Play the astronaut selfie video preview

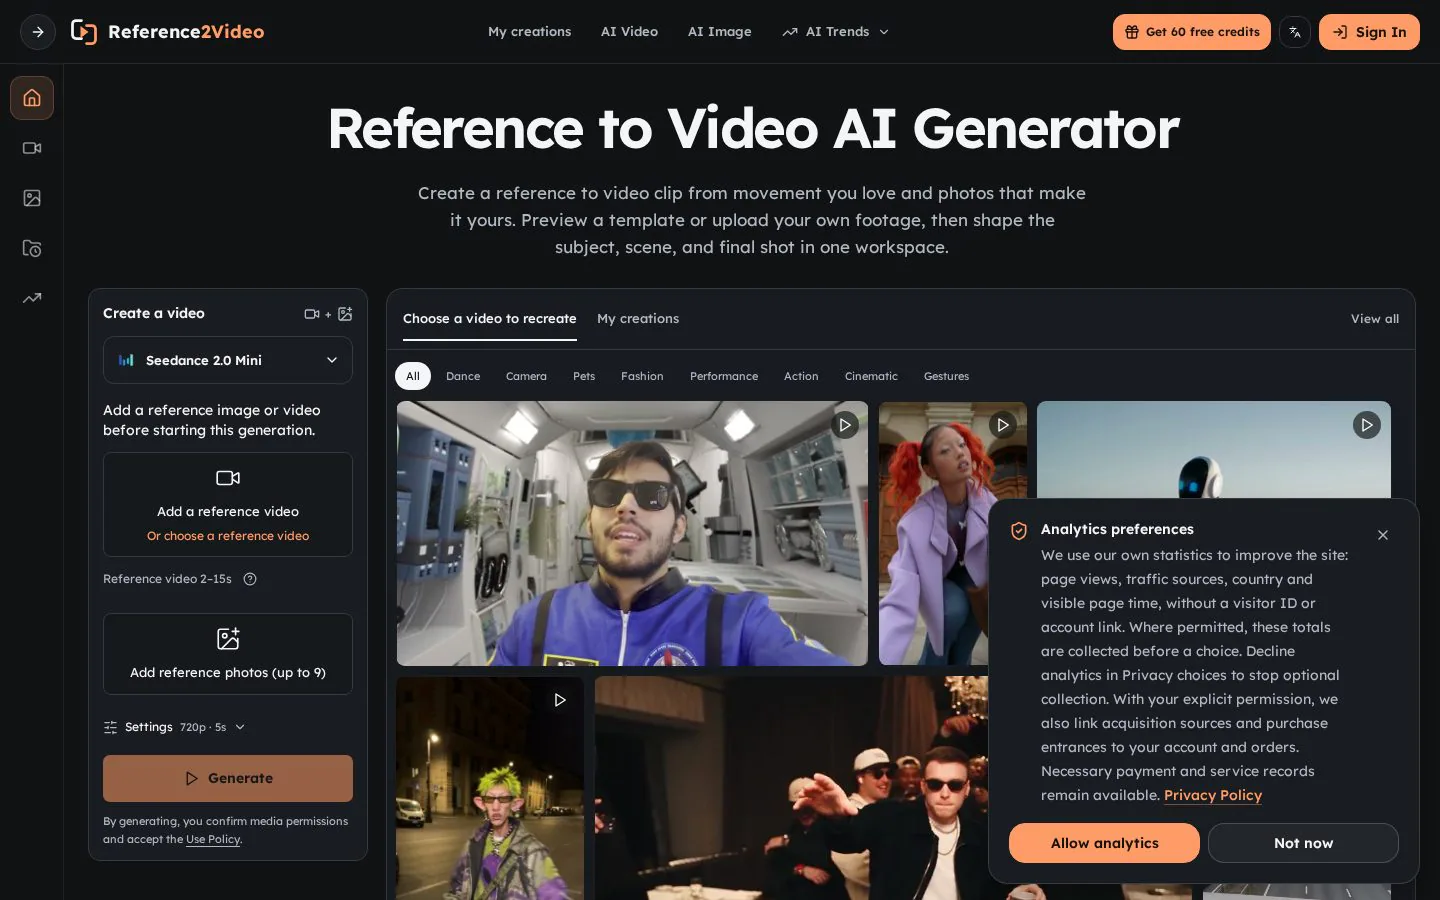[x=845, y=425]
